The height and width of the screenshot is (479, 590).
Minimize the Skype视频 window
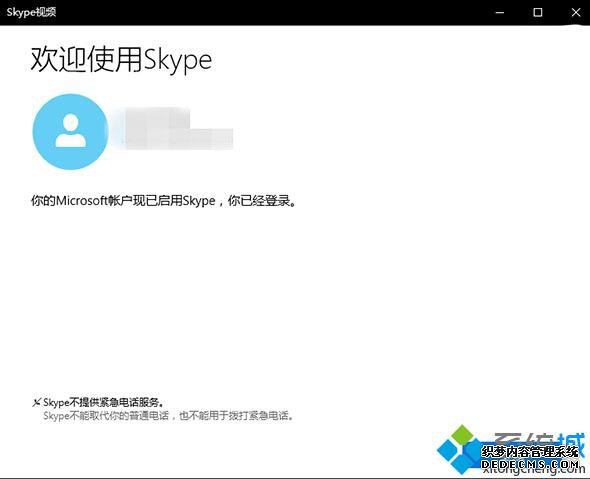[500, 12]
